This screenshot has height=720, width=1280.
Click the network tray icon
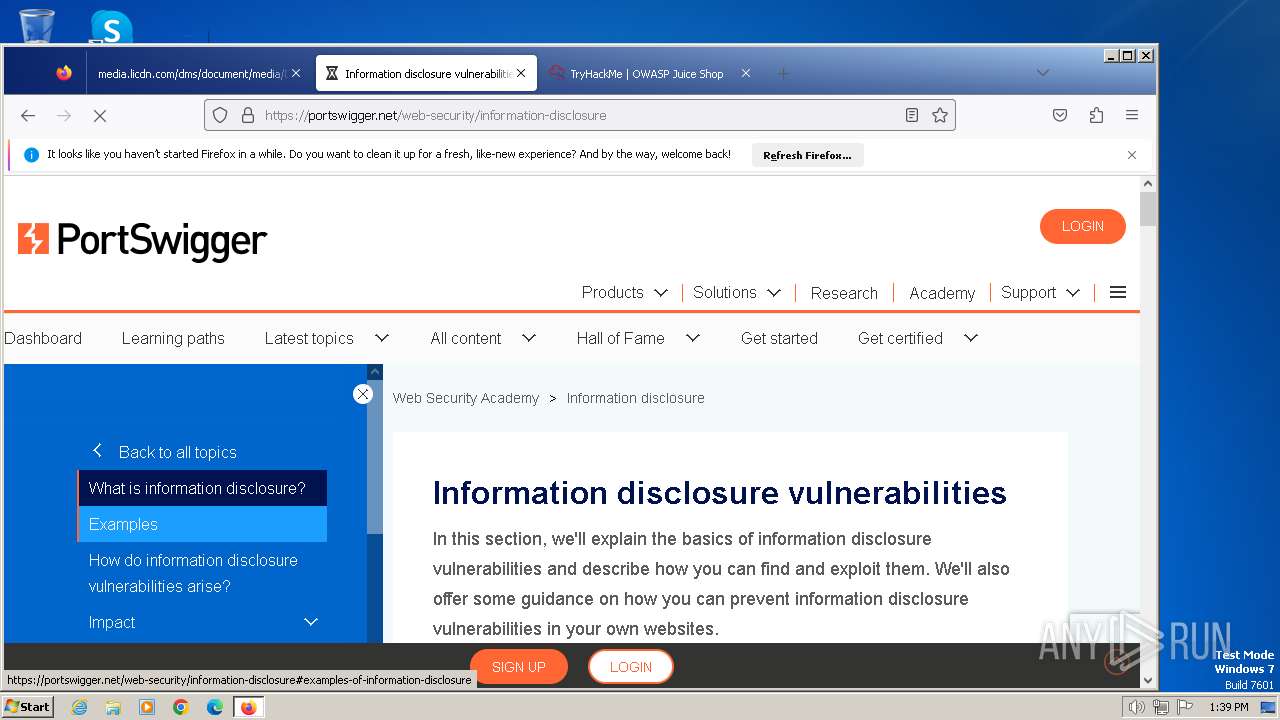coord(1161,707)
